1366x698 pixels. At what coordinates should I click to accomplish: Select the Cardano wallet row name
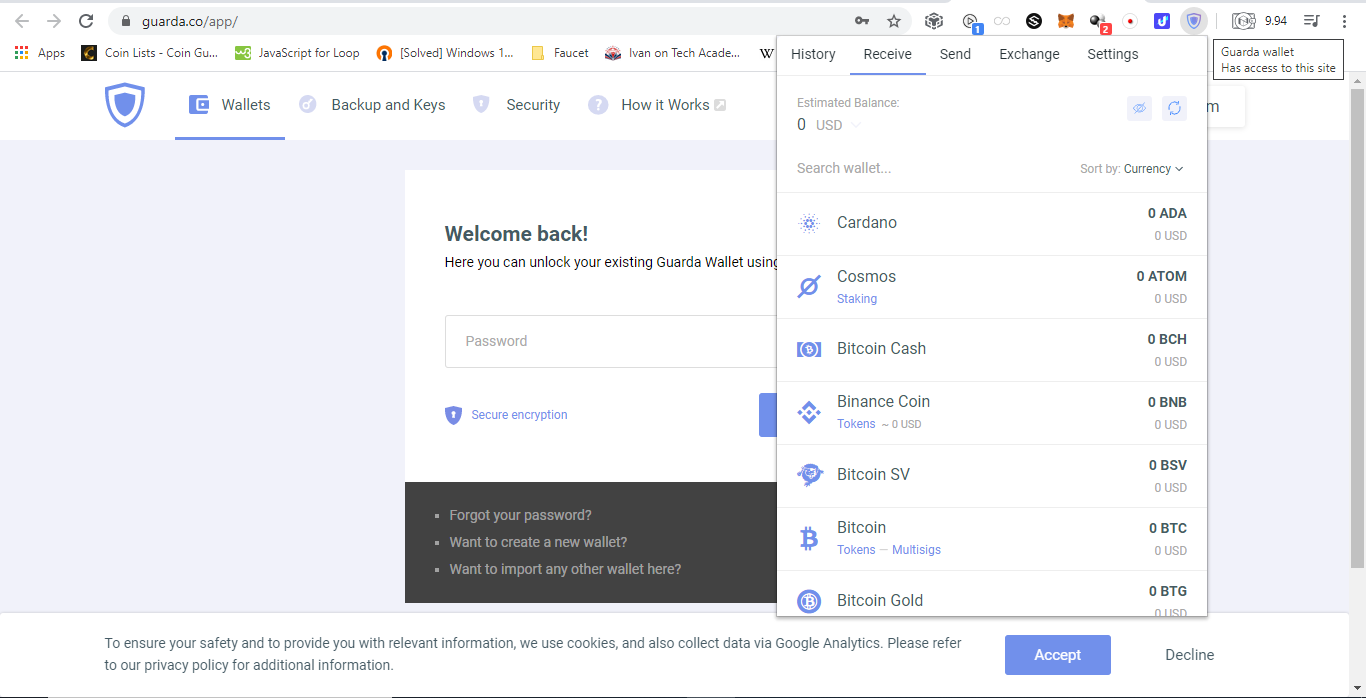pyautogui.click(x=867, y=223)
